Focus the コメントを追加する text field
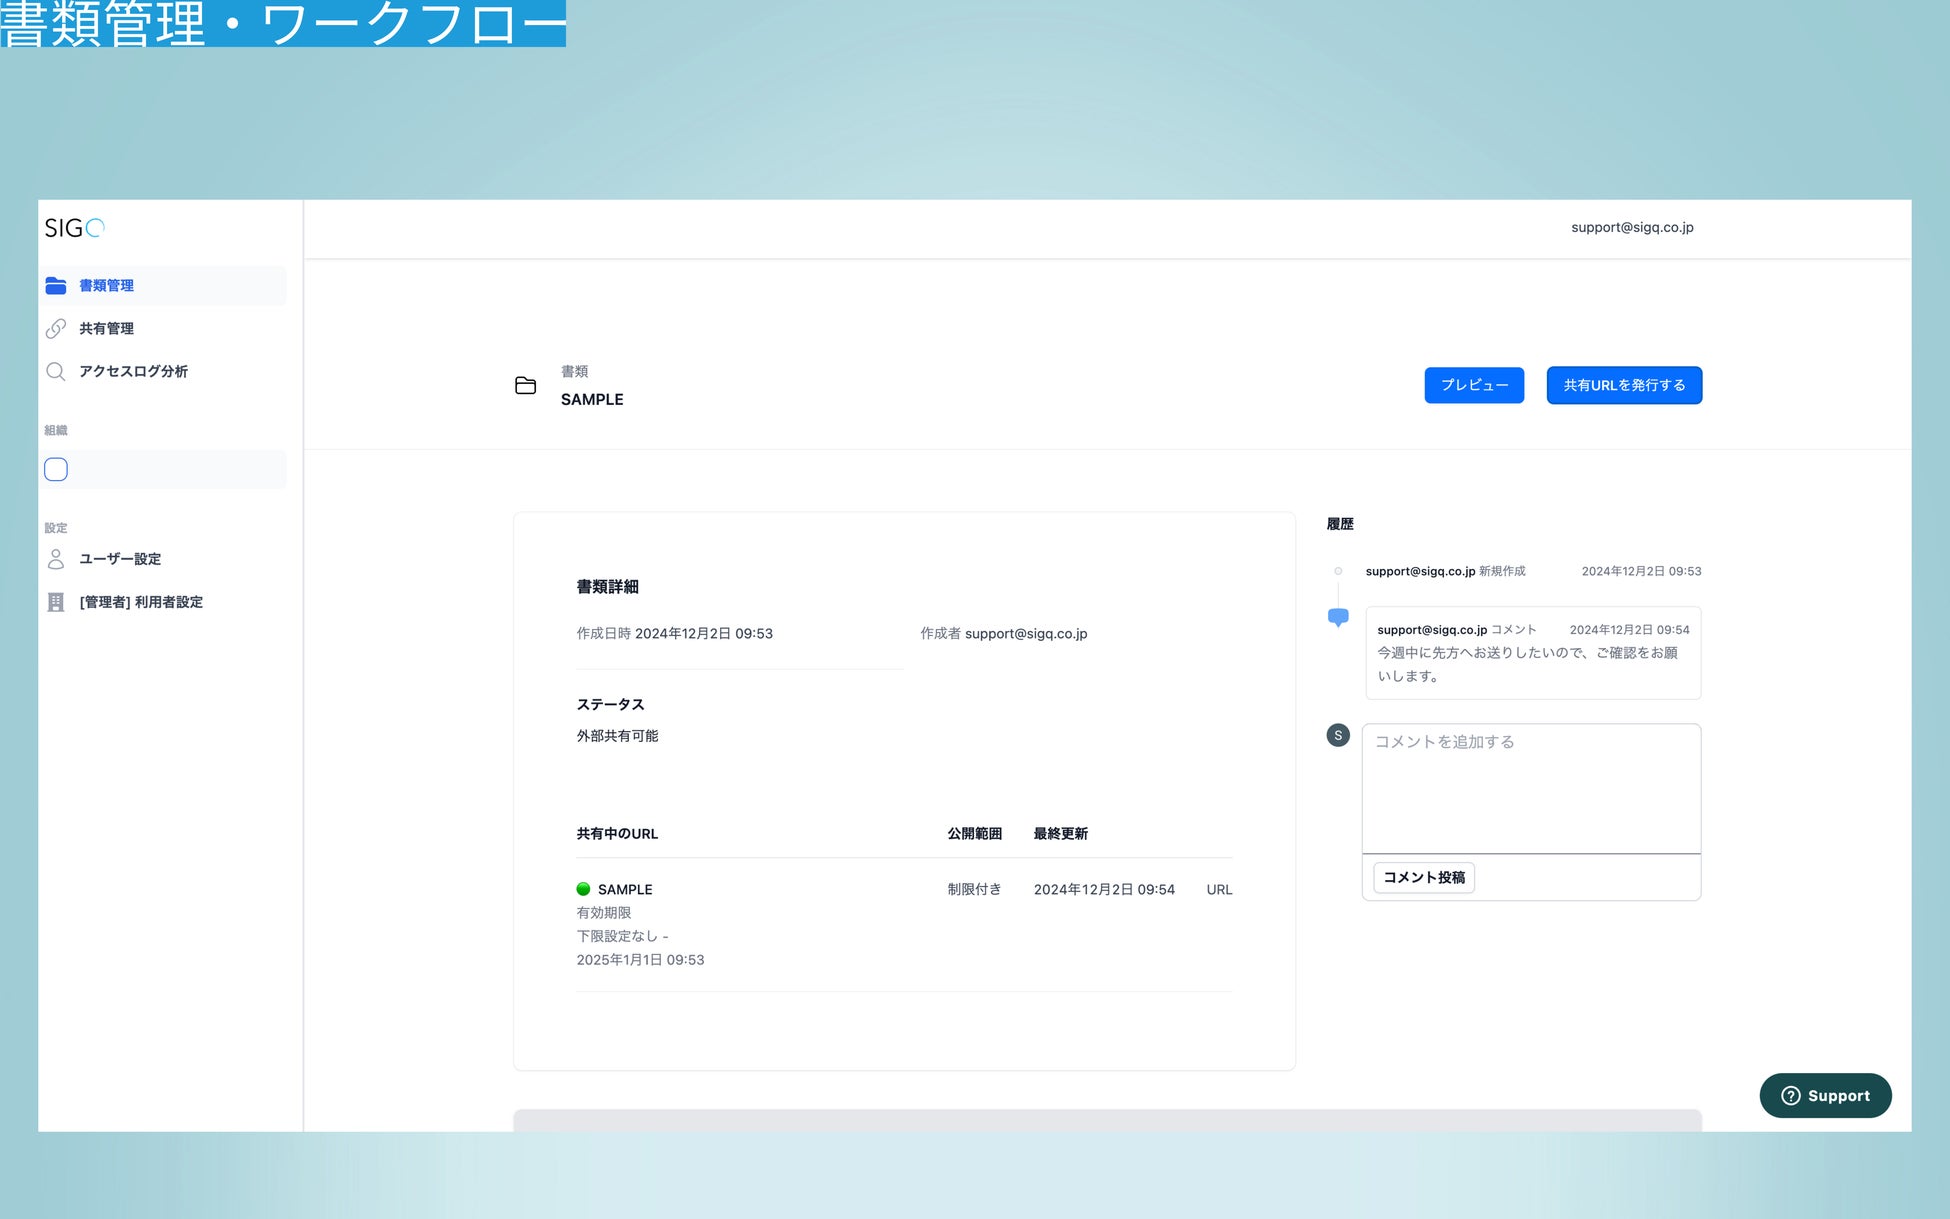The image size is (1950, 1219). pyautogui.click(x=1530, y=788)
